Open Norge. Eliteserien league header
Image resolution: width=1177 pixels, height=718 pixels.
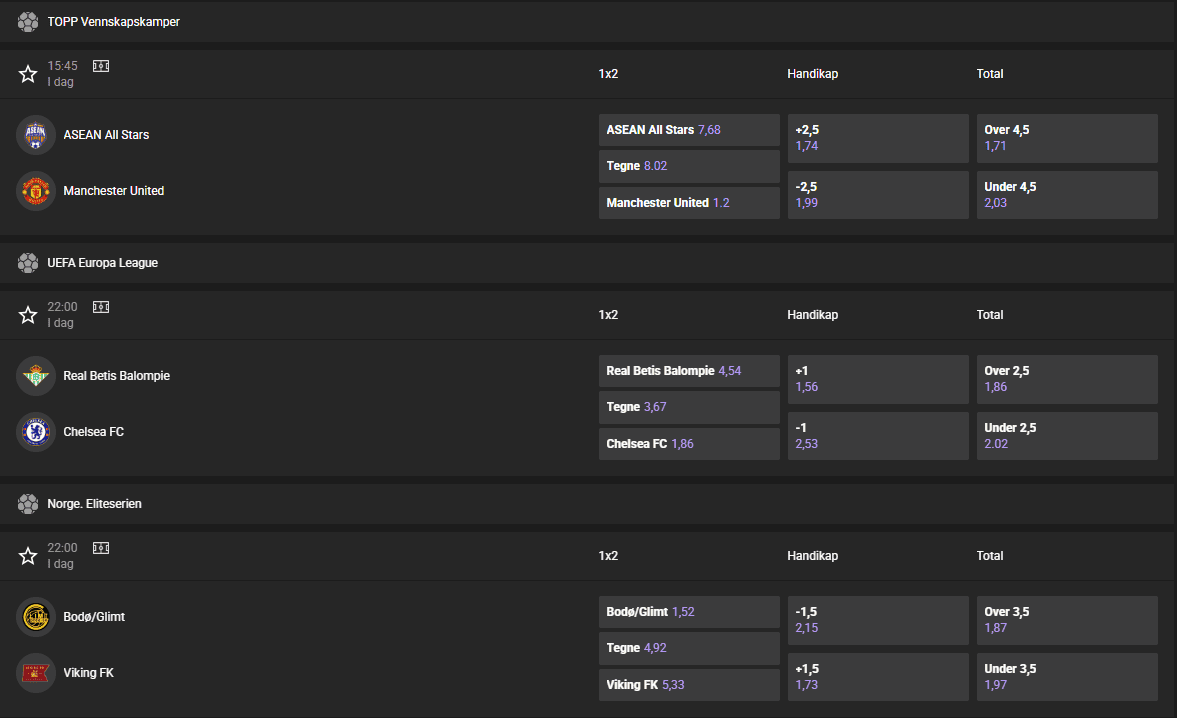[x=587, y=503]
